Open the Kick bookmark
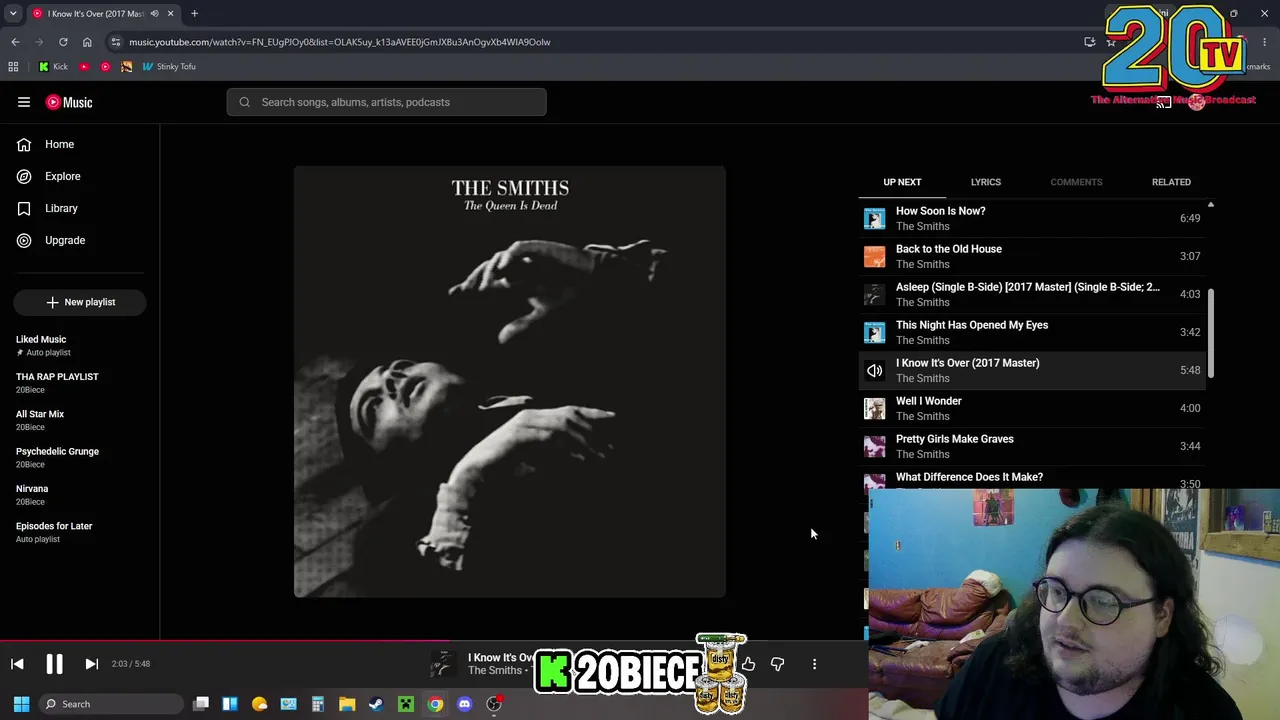The width and height of the screenshot is (1280, 720). click(53, 67)
